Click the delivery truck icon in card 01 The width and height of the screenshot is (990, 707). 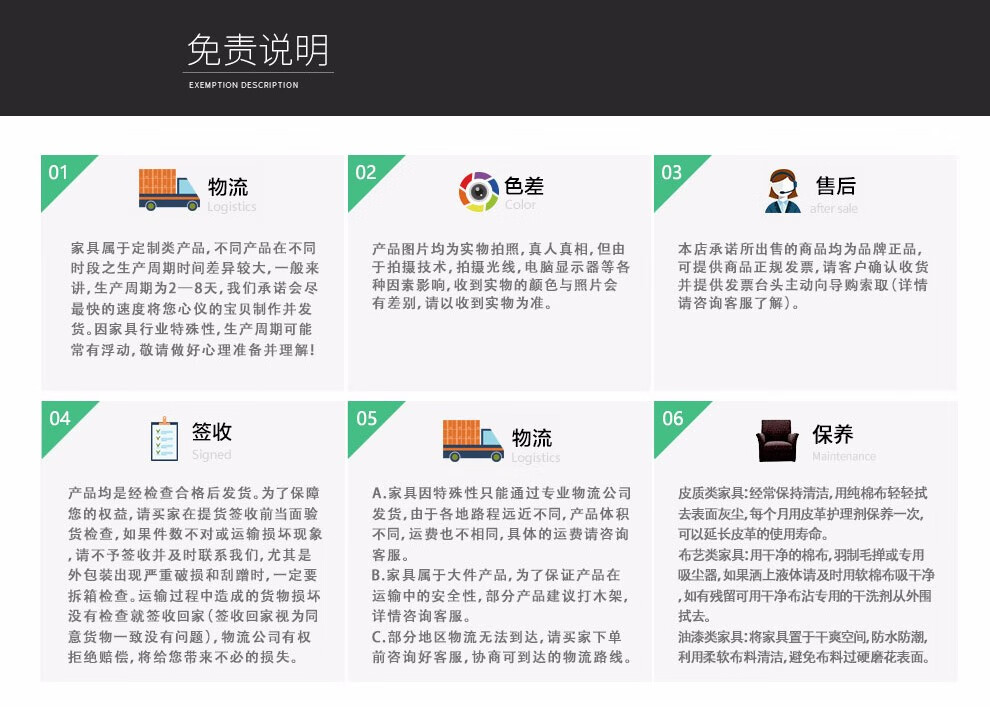(169, 190)
